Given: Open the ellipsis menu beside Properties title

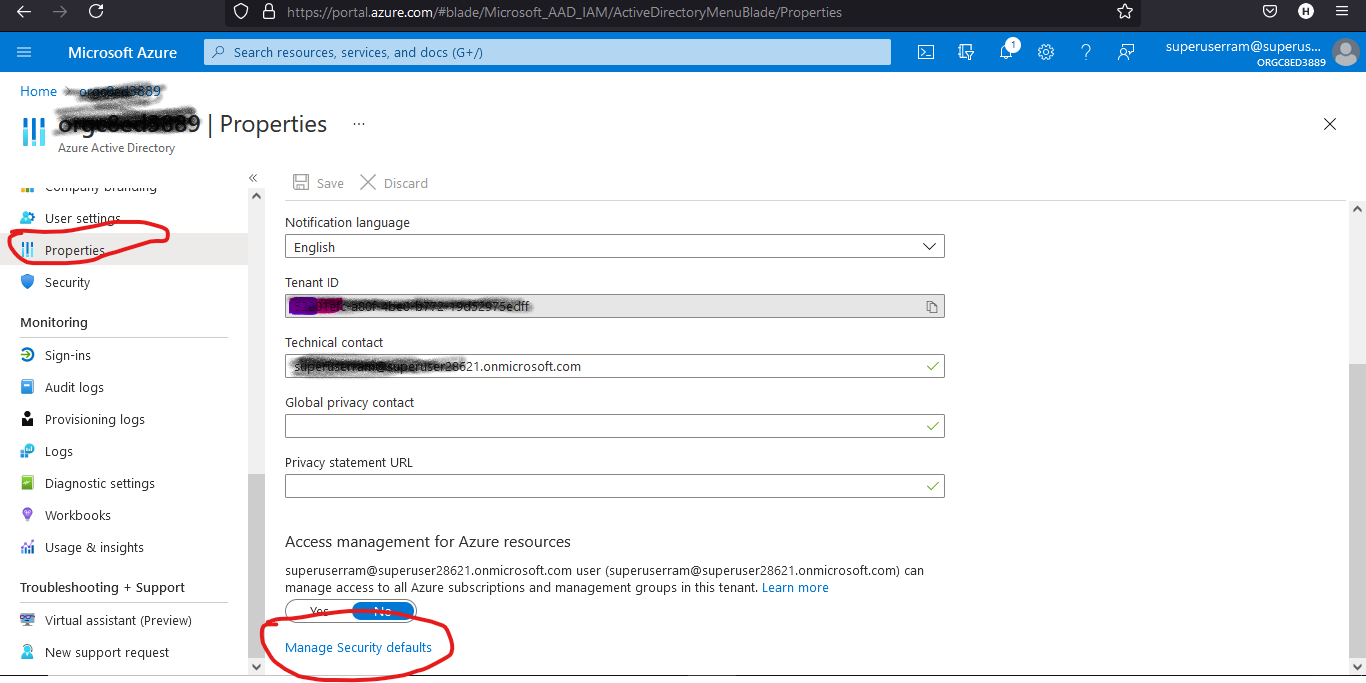Looking at the screenshot, I should coord(359,124).
